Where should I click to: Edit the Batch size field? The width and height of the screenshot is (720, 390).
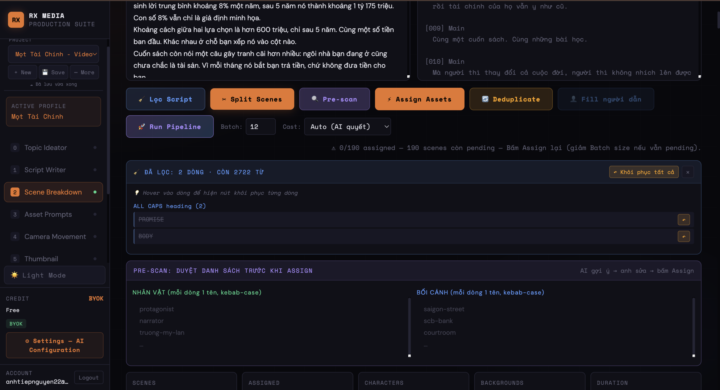(x=260, y=127)
